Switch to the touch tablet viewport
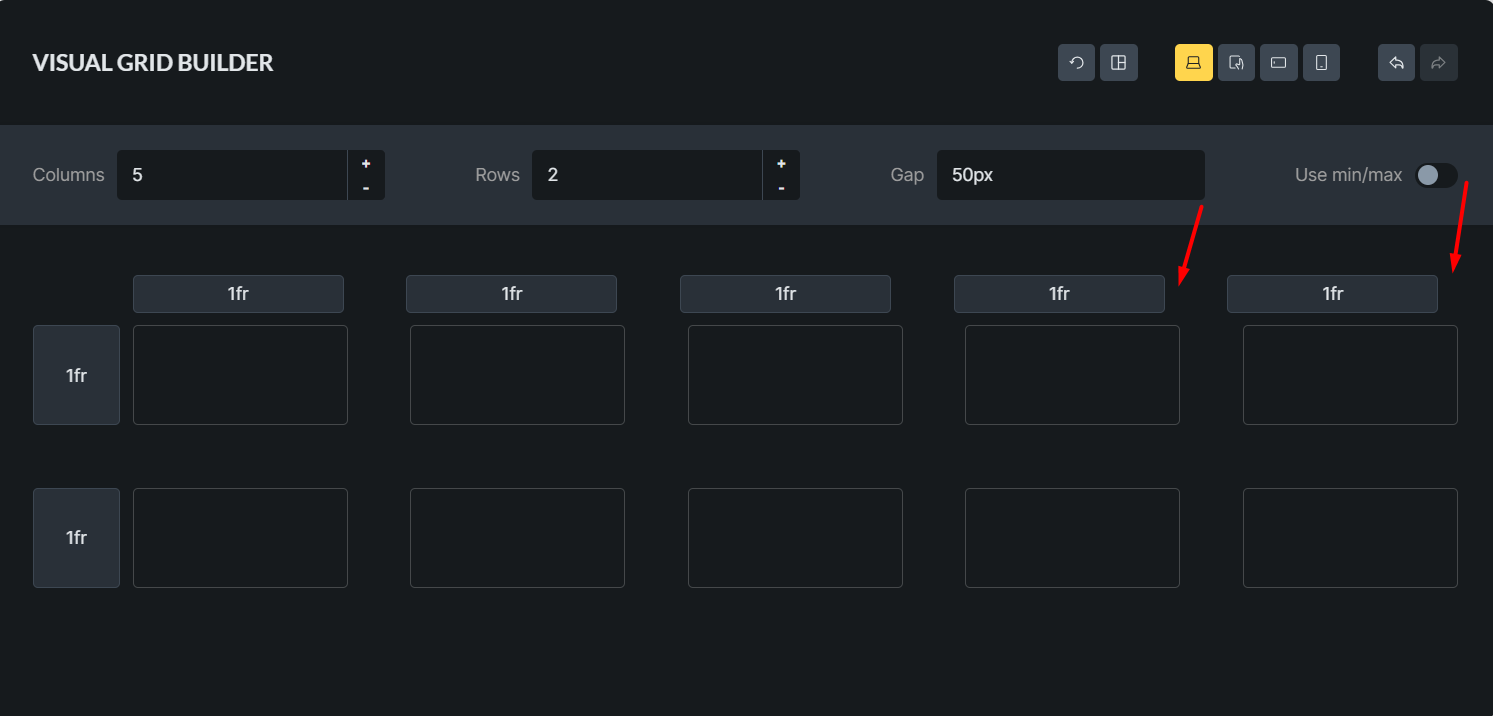The image size is (1493, 716). coord(1236,63)
